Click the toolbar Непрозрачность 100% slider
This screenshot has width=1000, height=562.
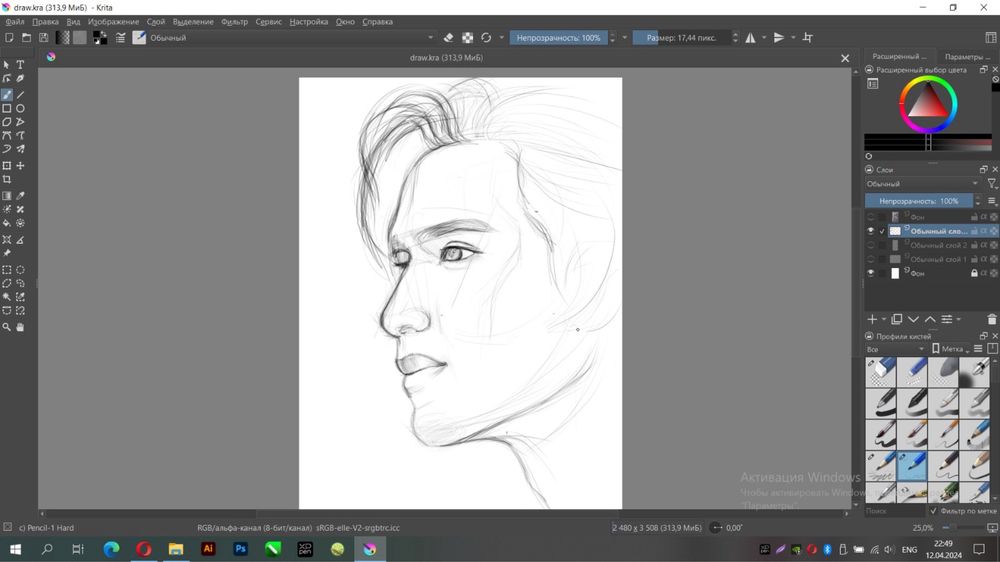tap(558, 38)
